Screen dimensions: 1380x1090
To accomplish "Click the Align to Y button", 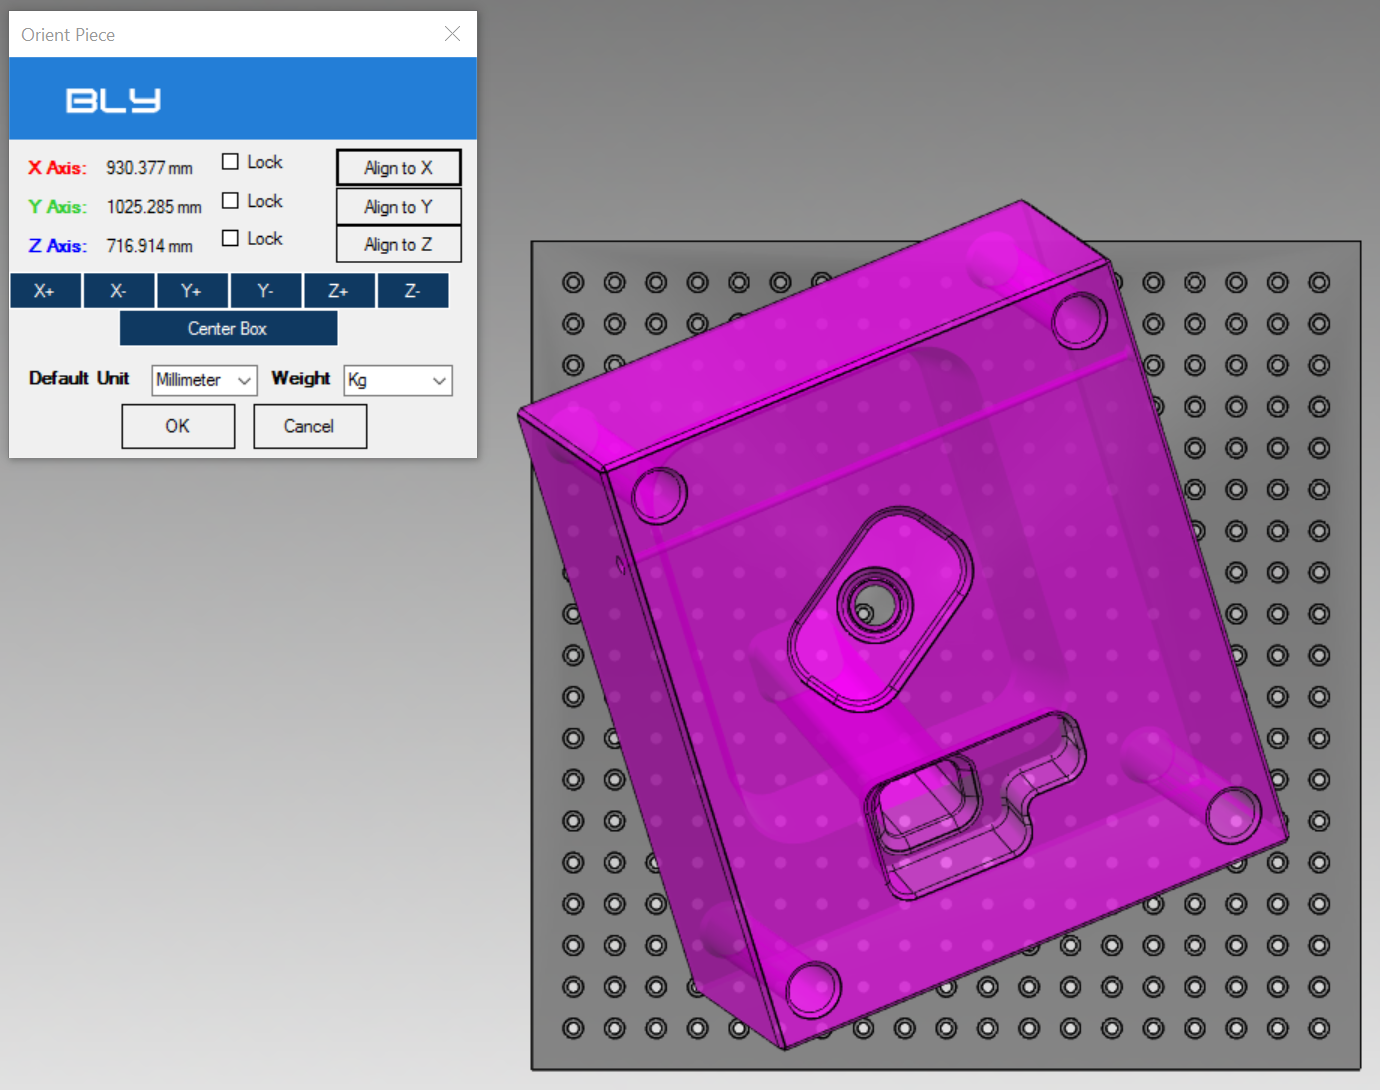I will tap(398, 207).
